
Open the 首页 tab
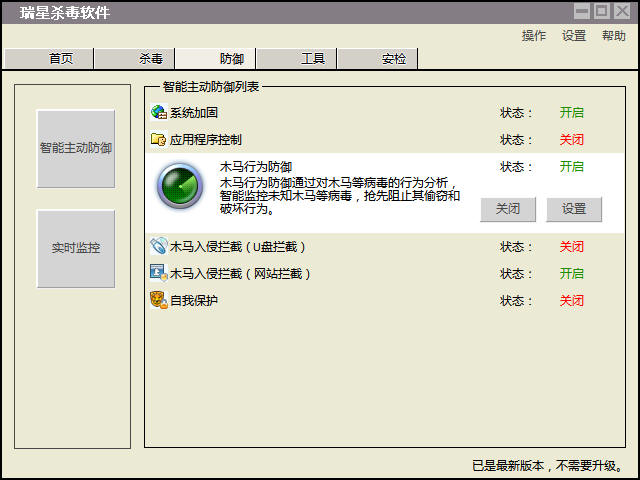[49, 59]
